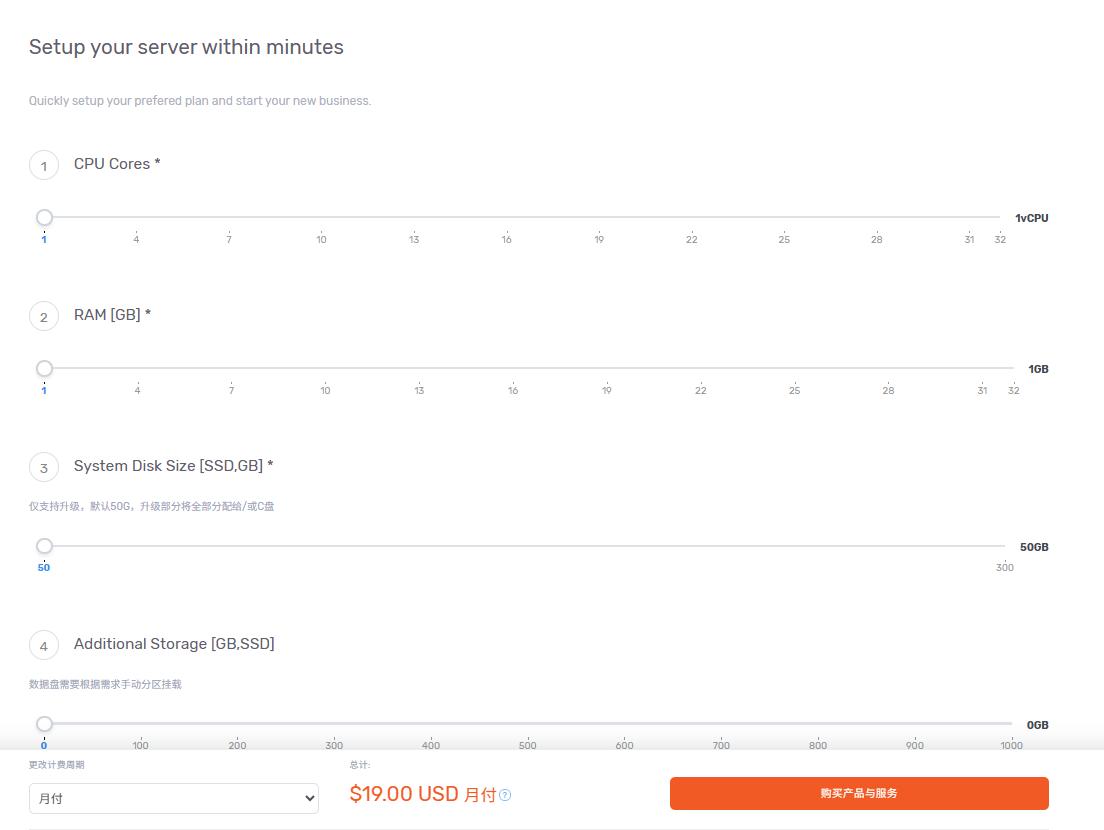Click the RAM slider handle
The height and width of the screenshot is (830, 1104).
click(44, 368)
